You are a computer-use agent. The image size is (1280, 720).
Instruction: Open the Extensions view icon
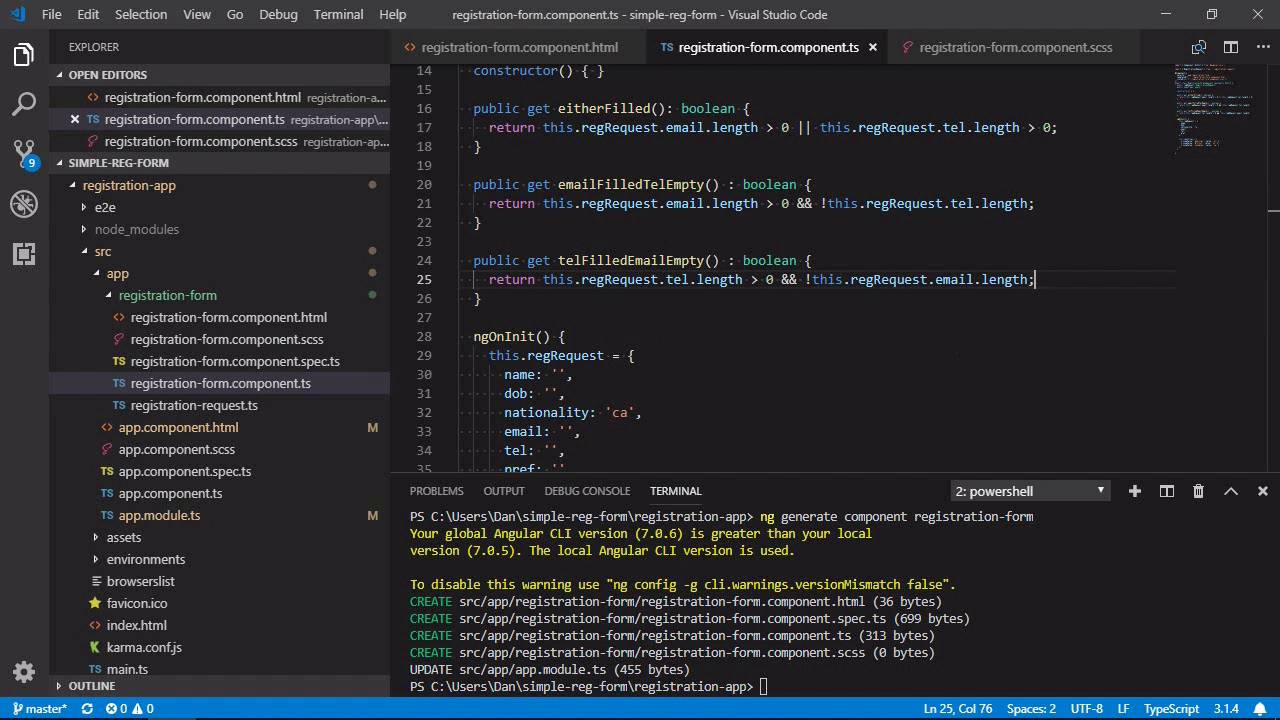(24, 254)
